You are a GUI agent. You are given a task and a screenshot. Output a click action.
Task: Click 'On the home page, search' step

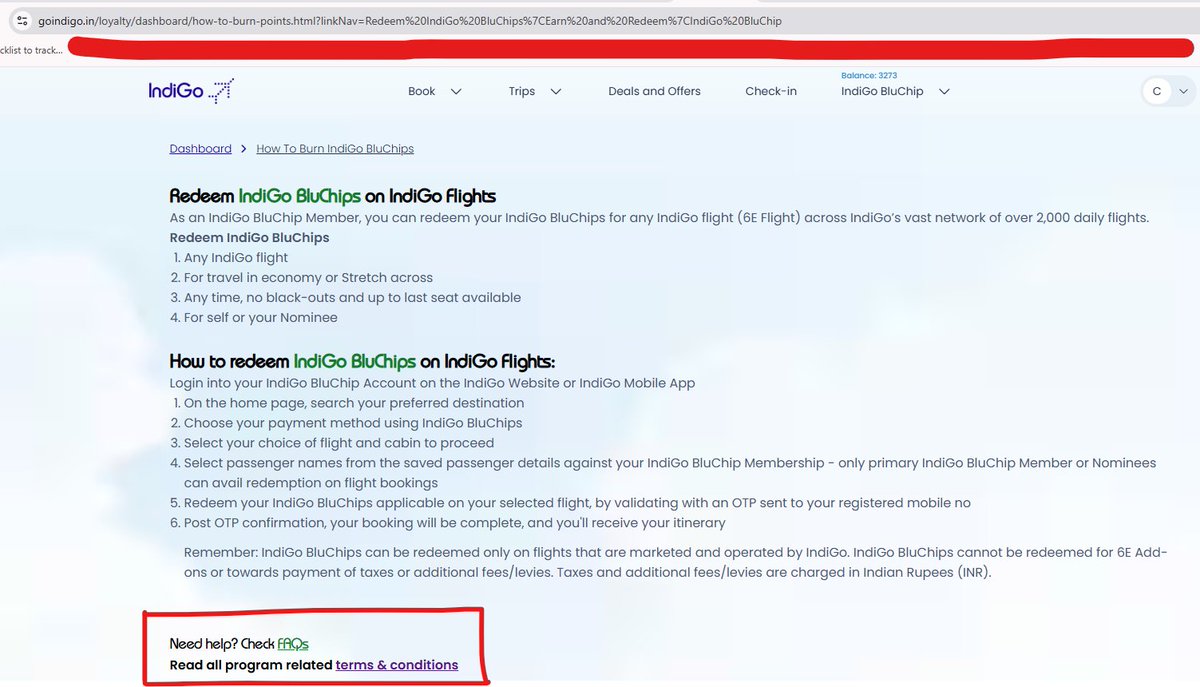(354, 403)
